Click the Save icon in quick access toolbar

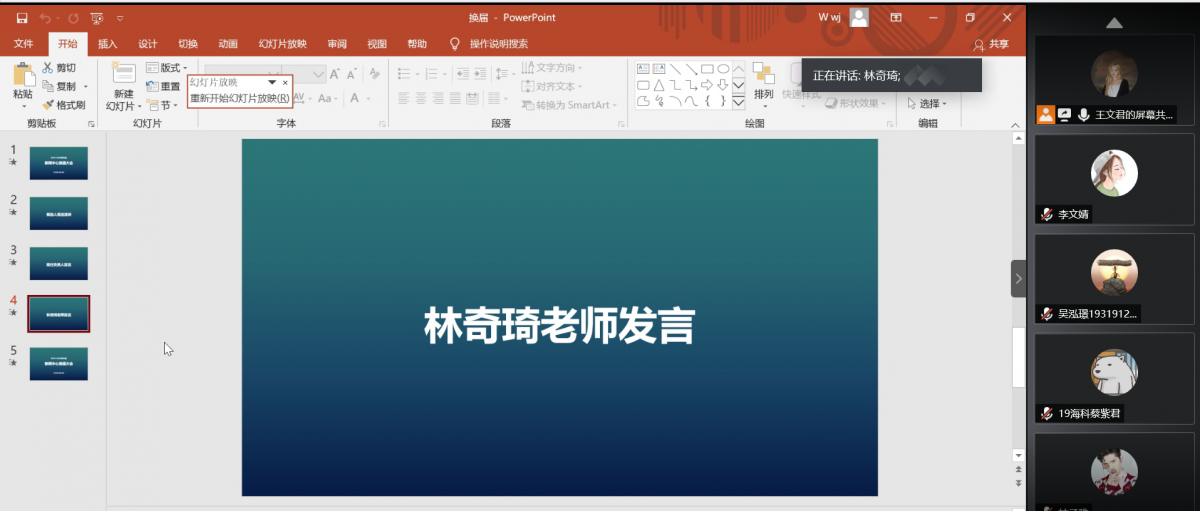click(x=21, y=17)
